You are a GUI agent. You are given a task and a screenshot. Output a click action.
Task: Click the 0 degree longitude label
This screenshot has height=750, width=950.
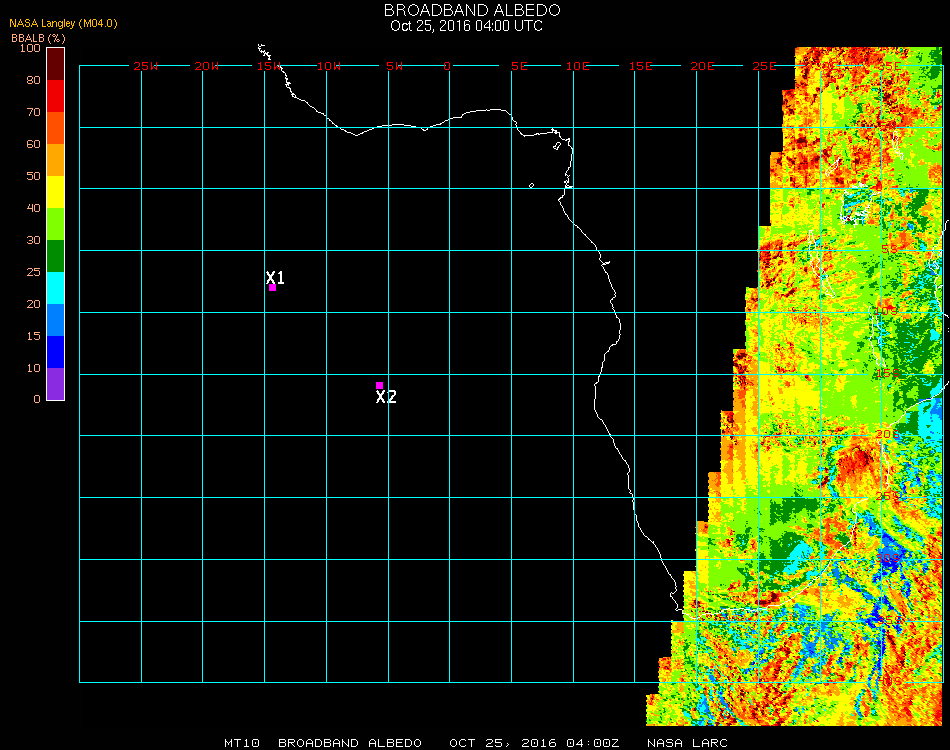pos(447,66)
